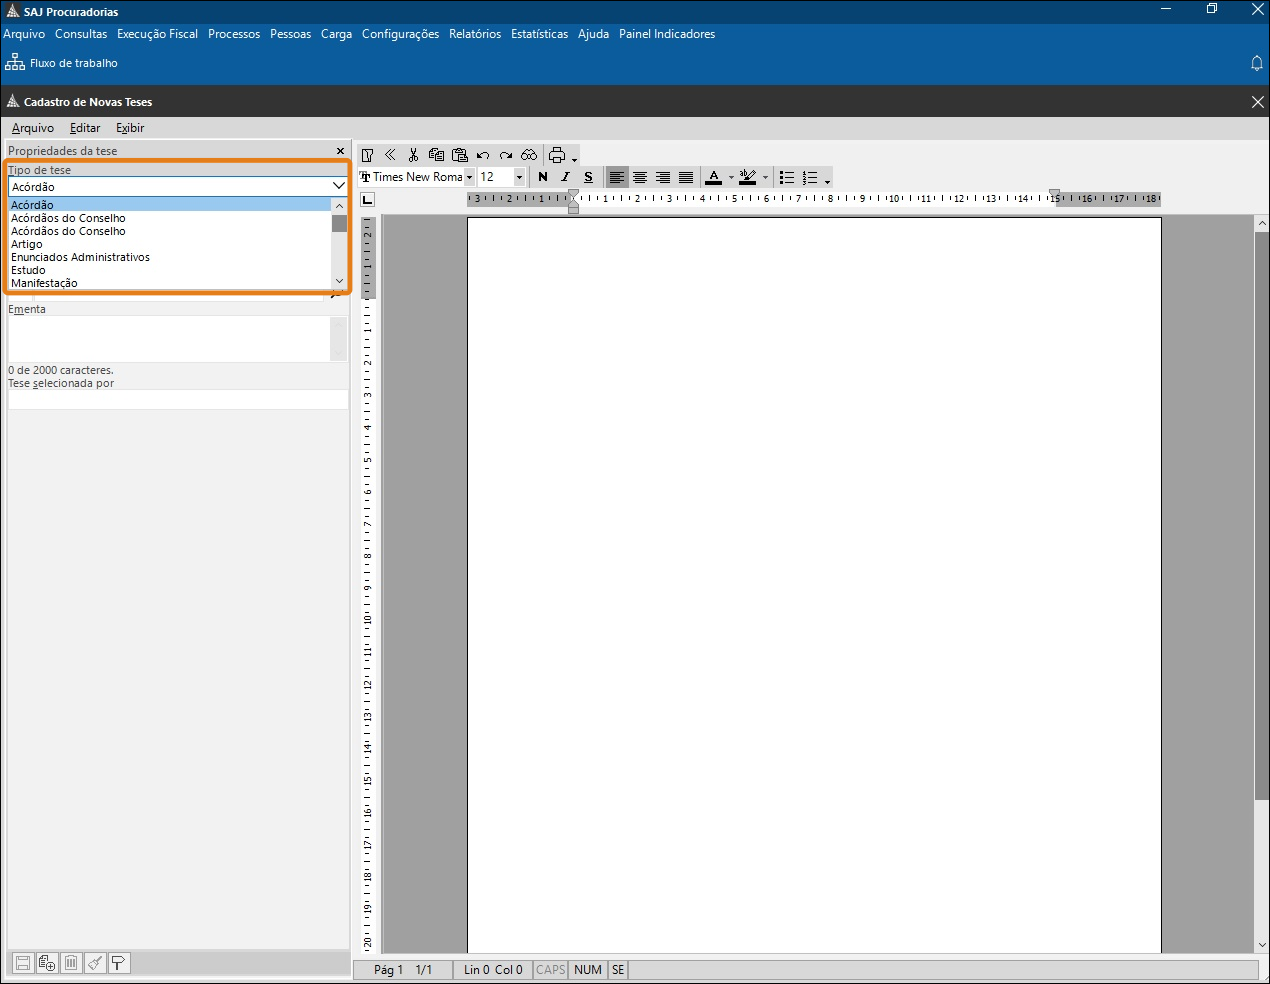Open the Arquivo menu in Cadastro window
The height and width of the screenshot is (984, 1270).
33,128
